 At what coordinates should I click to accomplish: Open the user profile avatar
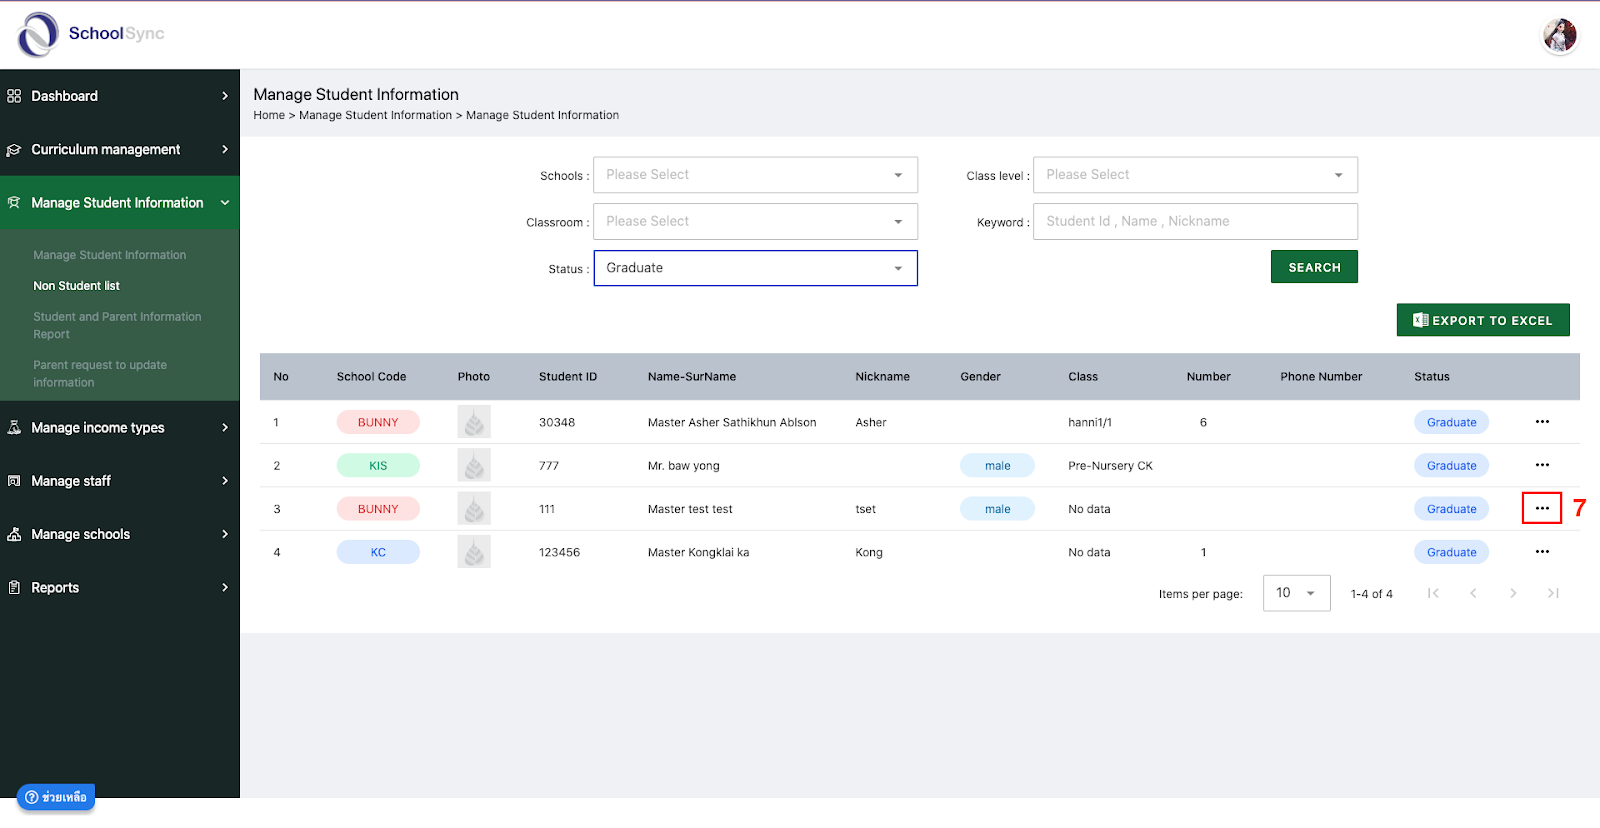[1559, 36]
